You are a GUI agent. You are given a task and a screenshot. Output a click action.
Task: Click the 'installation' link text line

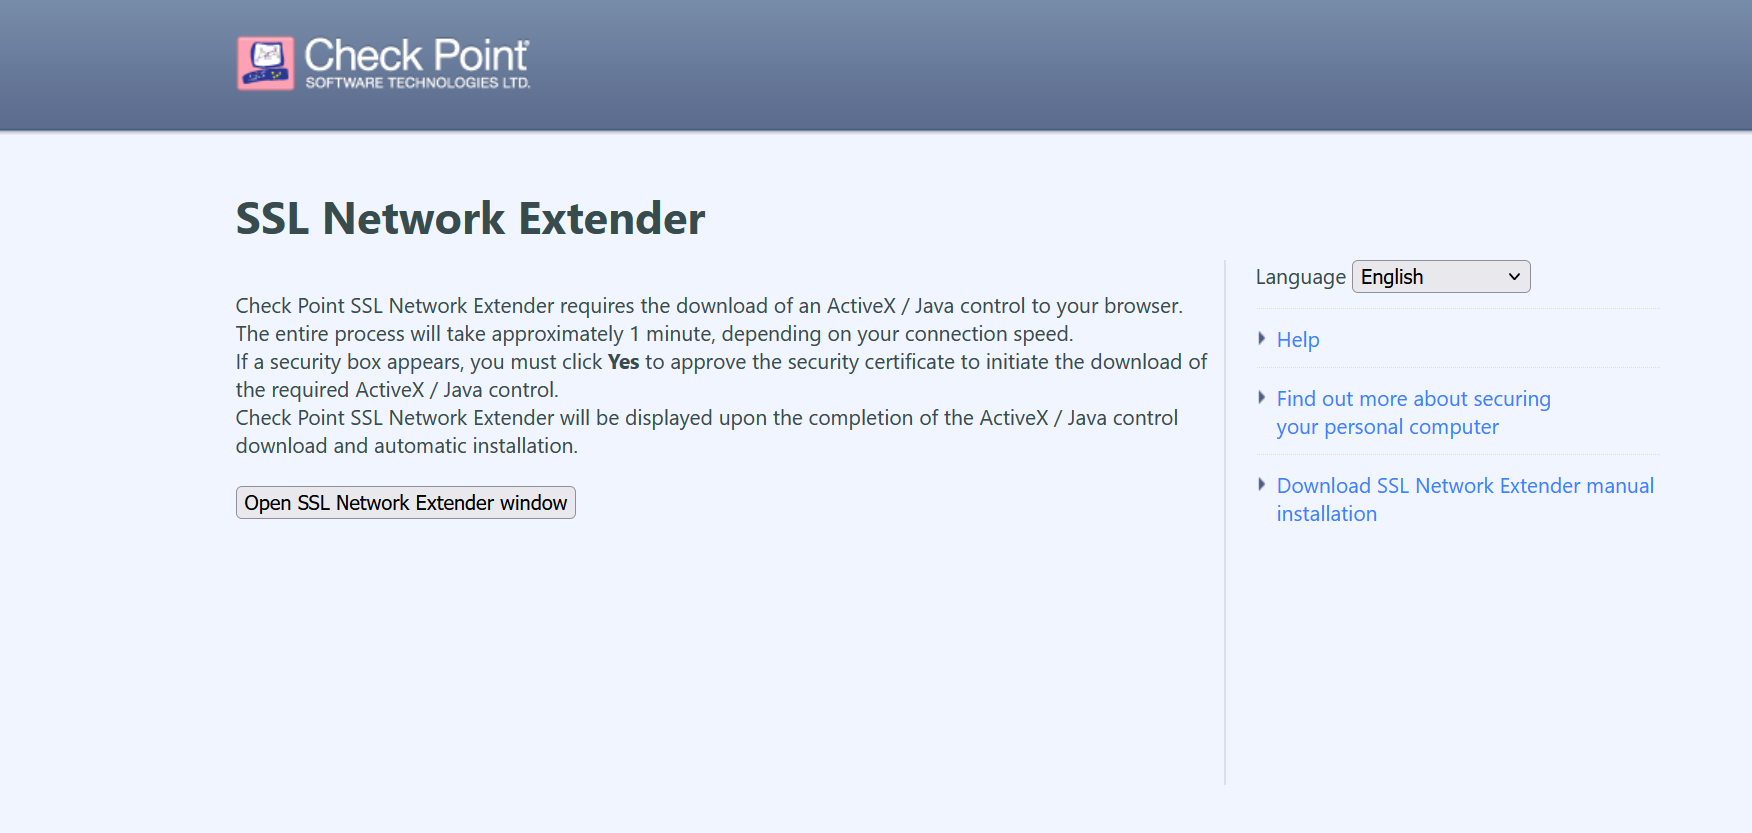click(x=1326, y=514)
